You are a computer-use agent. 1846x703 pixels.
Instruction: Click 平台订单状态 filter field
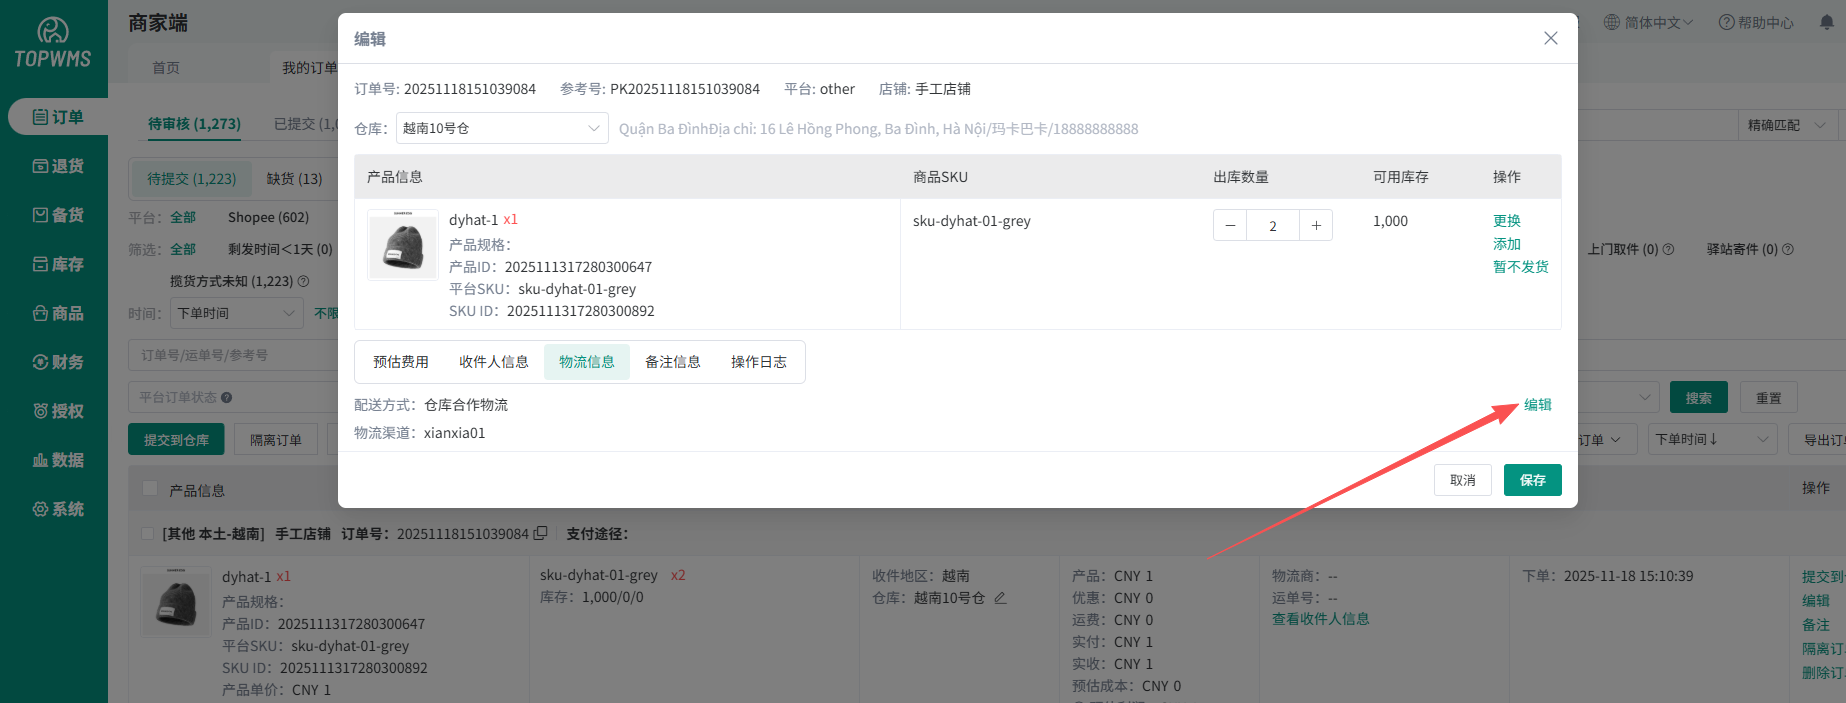pyautogui.click(x=233, y=397)
